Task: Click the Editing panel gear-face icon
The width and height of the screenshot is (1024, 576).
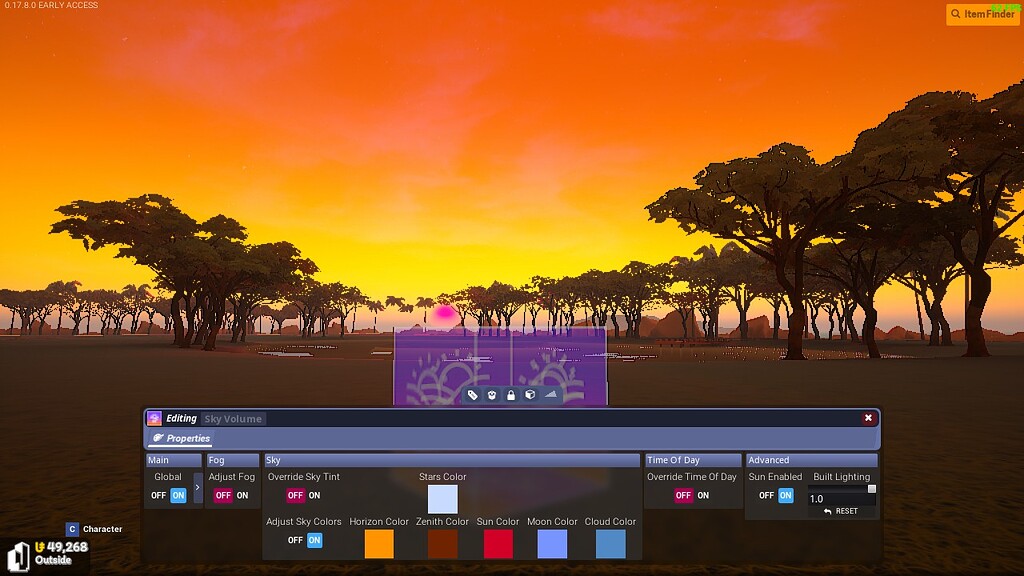Action: 155,418
